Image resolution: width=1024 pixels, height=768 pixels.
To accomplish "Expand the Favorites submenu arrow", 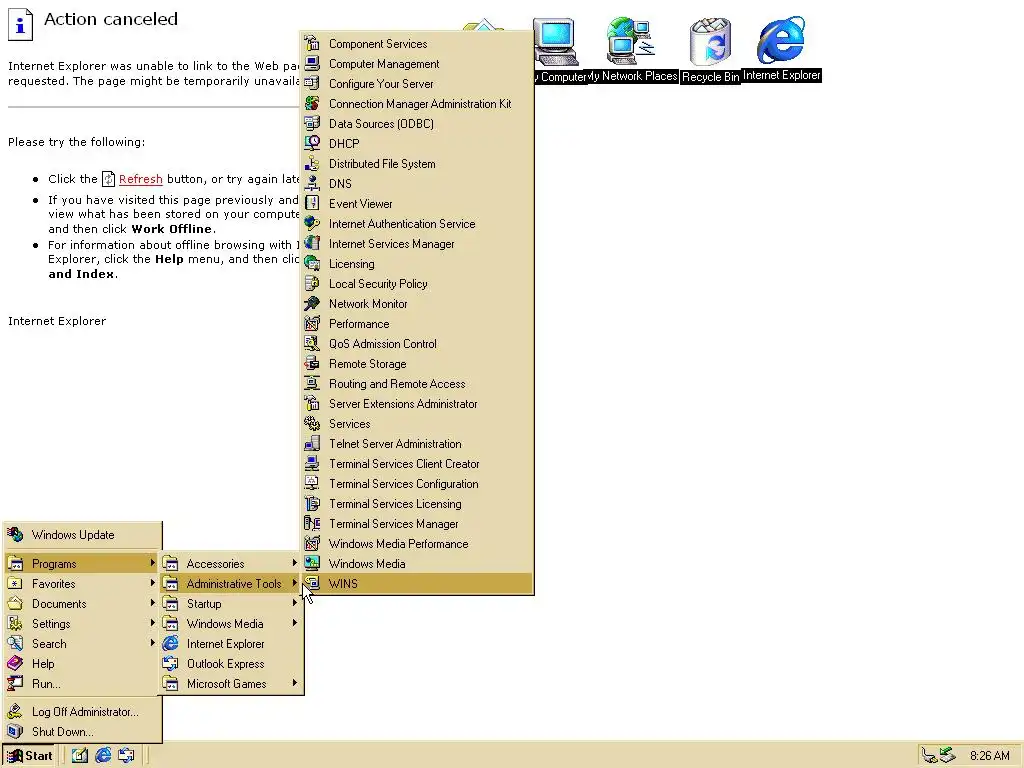I will click(152, 583).
